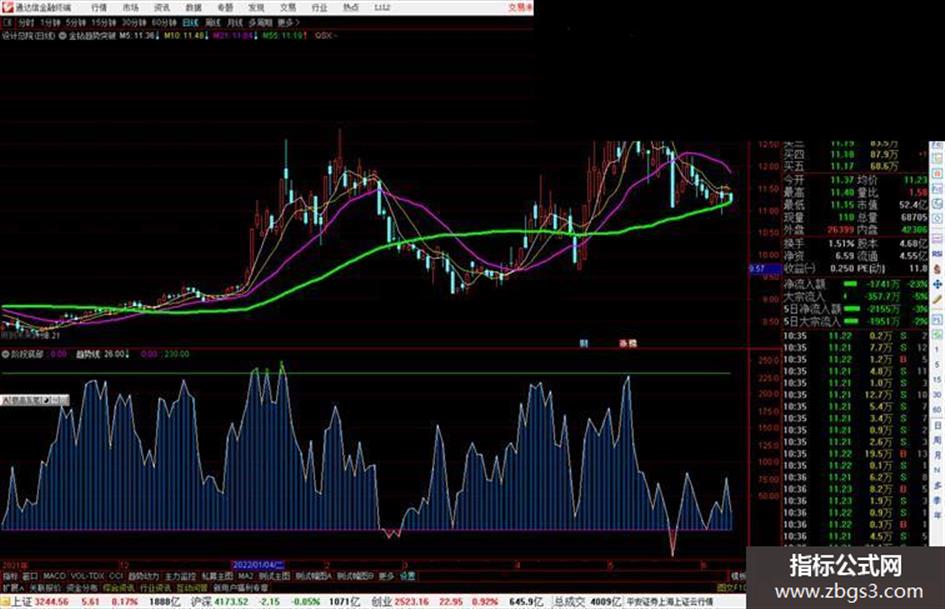Screen dimensions: 945x609
Task: Switch to 1-minute period in the right toolbar
Action: [937, 350]
